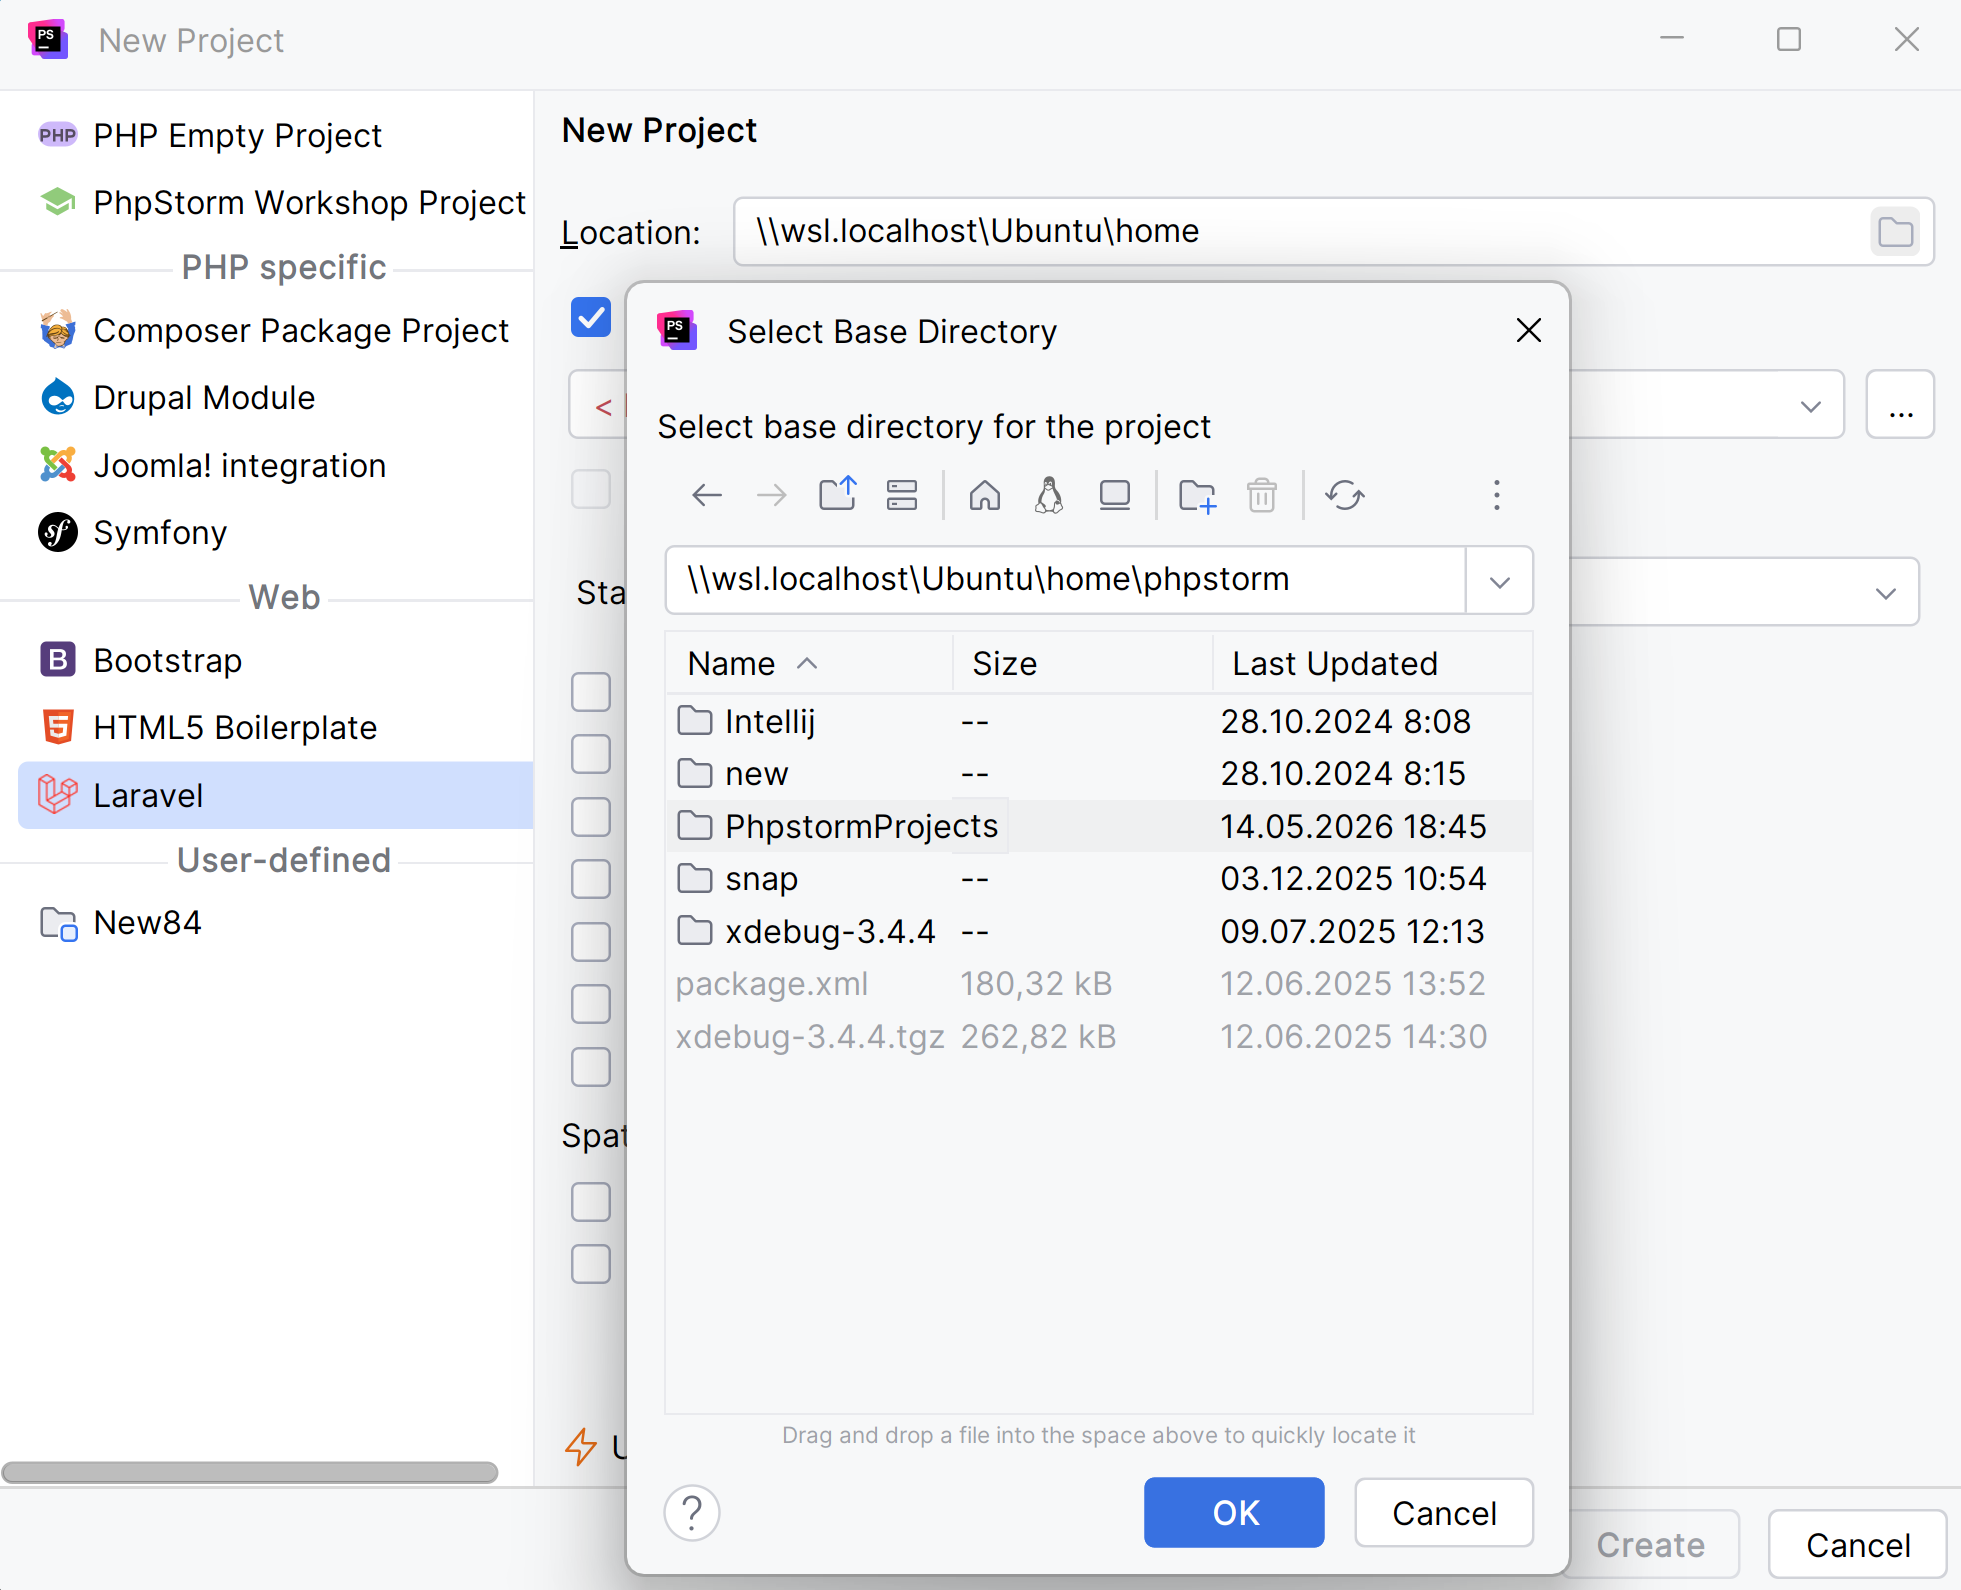Open more options kebab menu
The height and width of the screenshot is (1590, 1961).
click(x=1497, y=495)
